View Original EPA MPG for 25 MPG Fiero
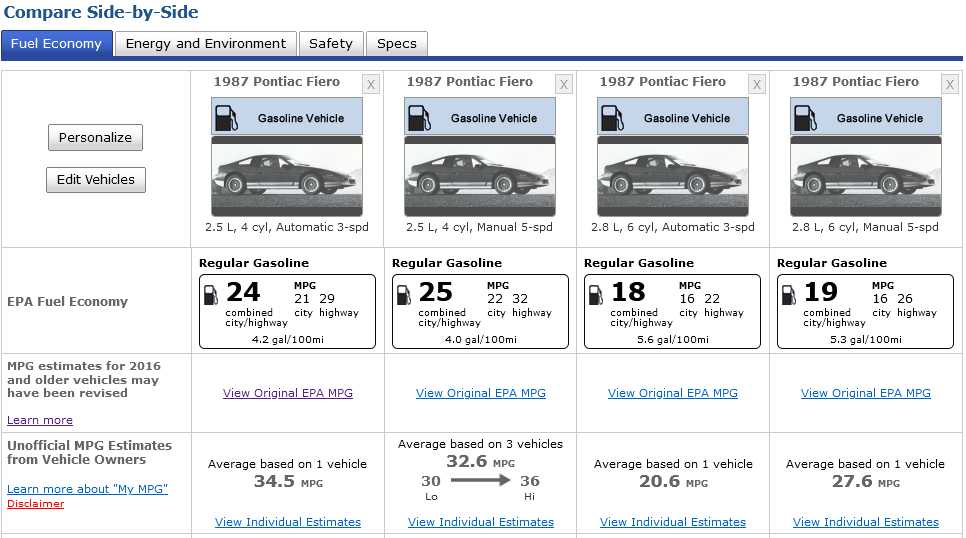 tap(481, 393)
